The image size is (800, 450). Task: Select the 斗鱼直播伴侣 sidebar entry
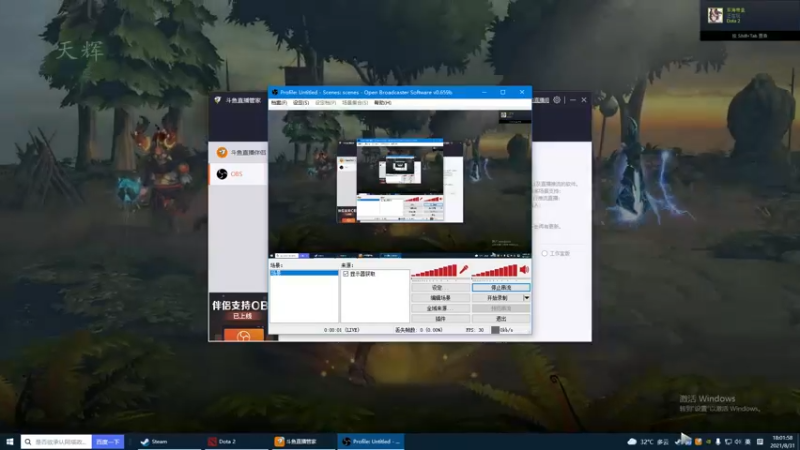pos(238,152)
